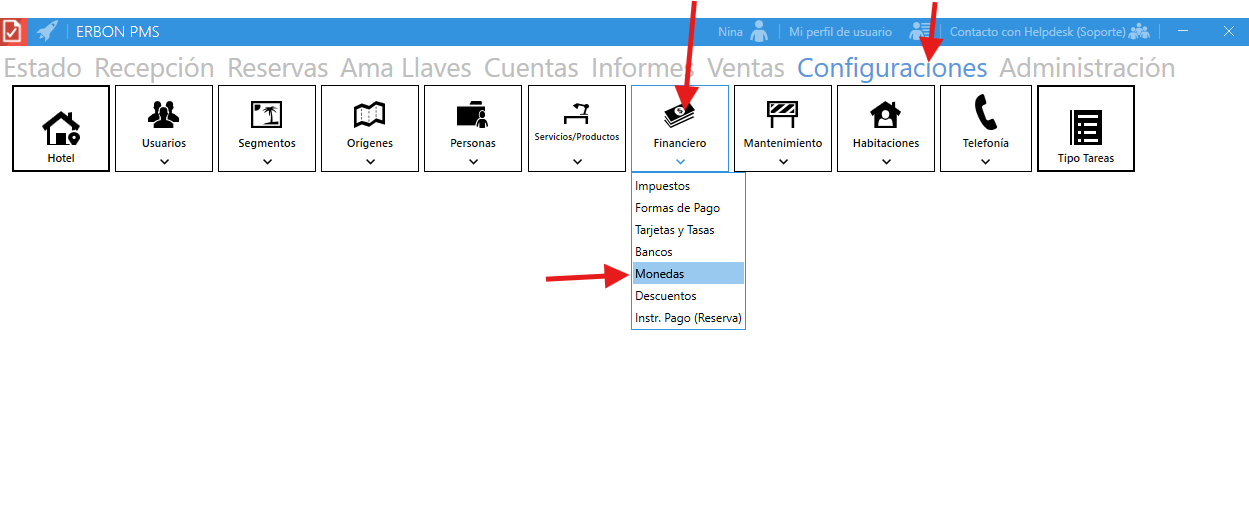The height and width of the screenshot is (514, 1249).
Task: Go to the Administración tab
Action: click(x=1087, y=68)
